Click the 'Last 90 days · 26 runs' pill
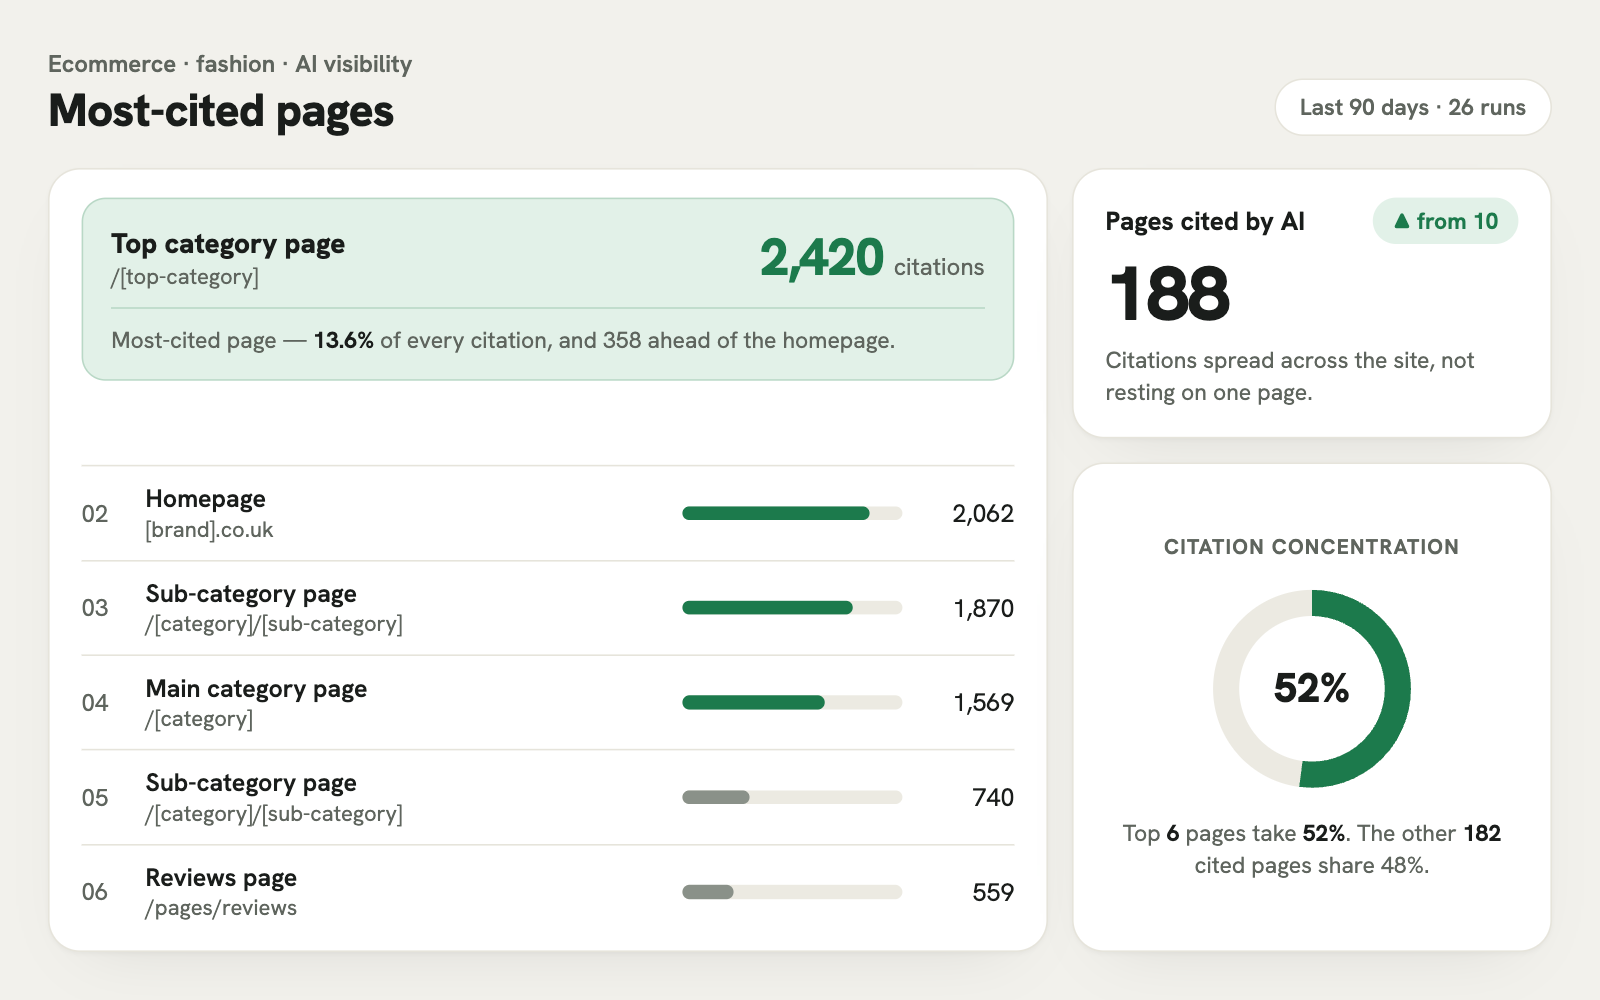 pyautogui.click(x=1412, y=107)
